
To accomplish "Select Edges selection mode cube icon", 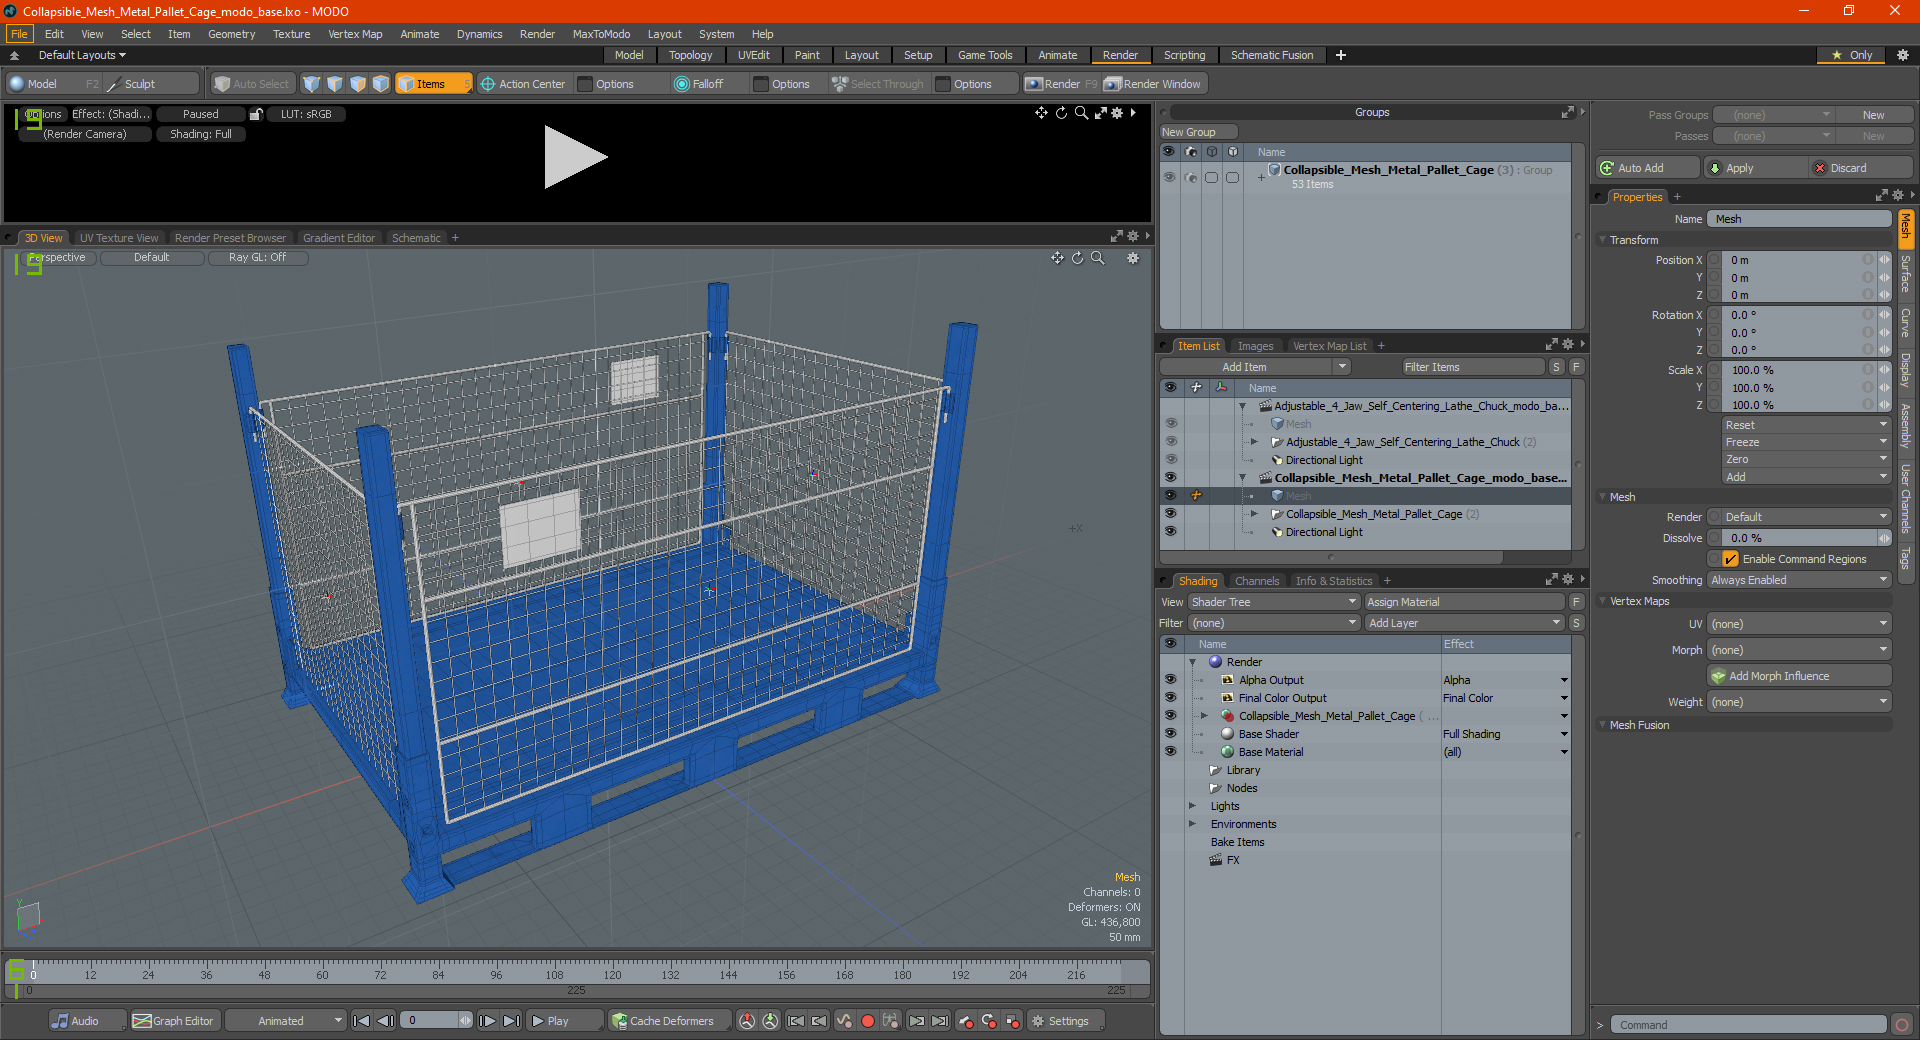I will 335,84.
